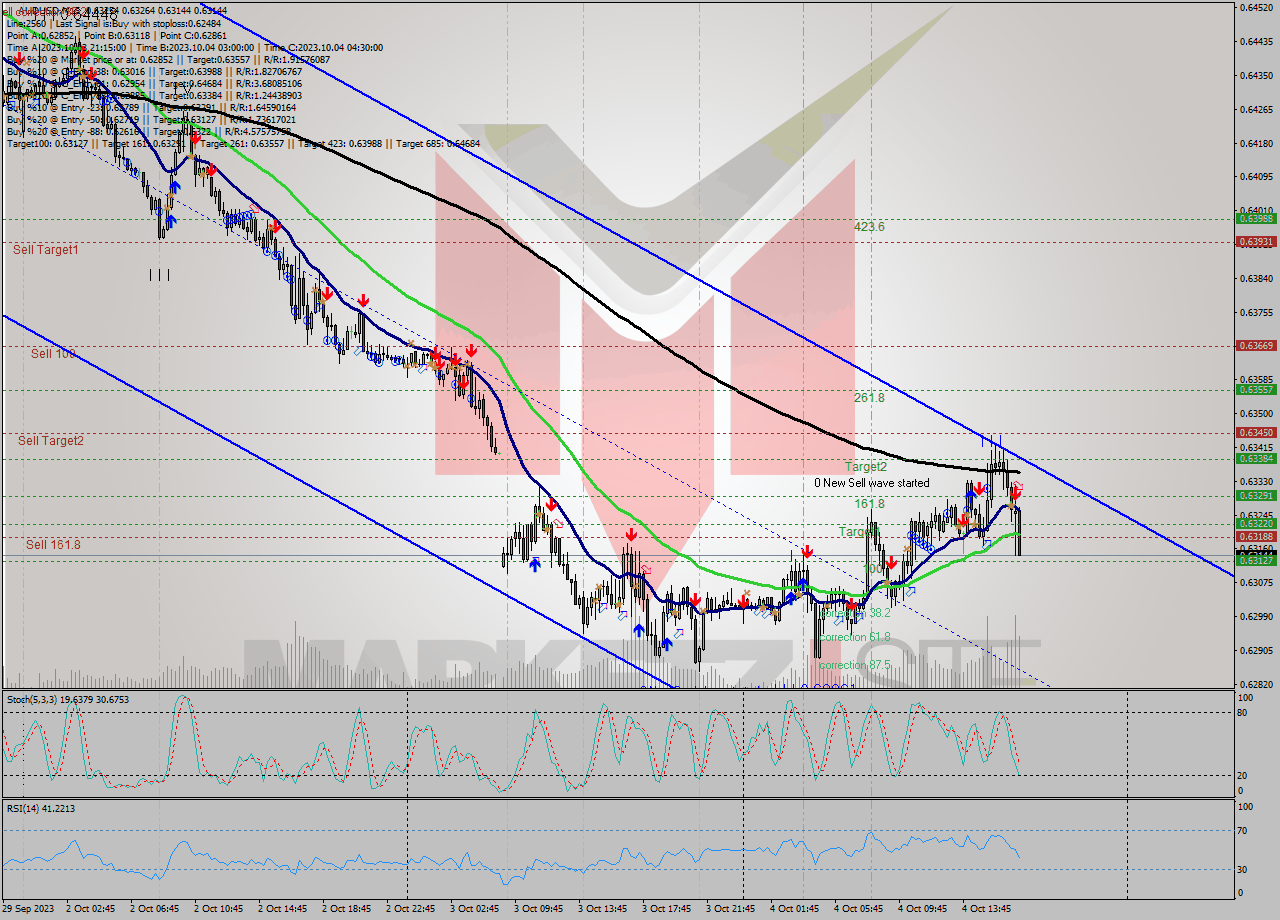
Task: Click the 0.64180 price axis value
Action: tap(1256, 143)
